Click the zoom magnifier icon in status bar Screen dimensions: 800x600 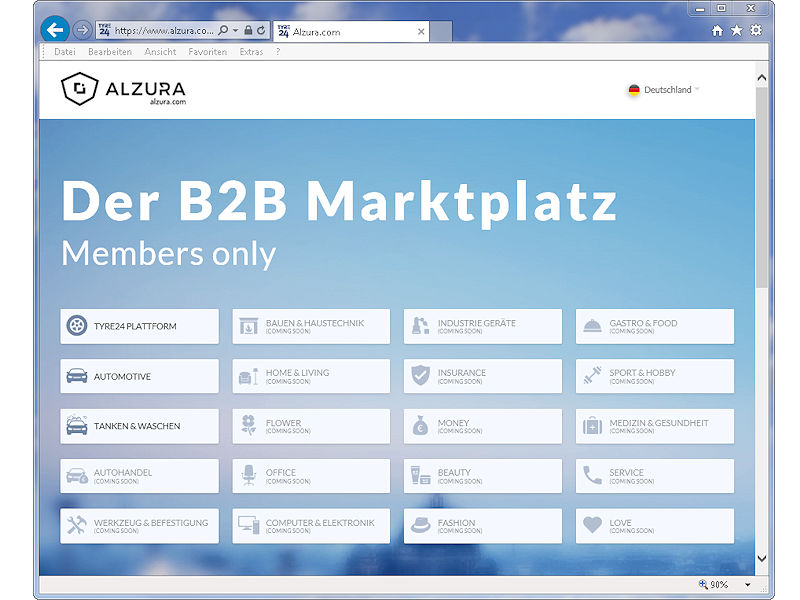703,584
